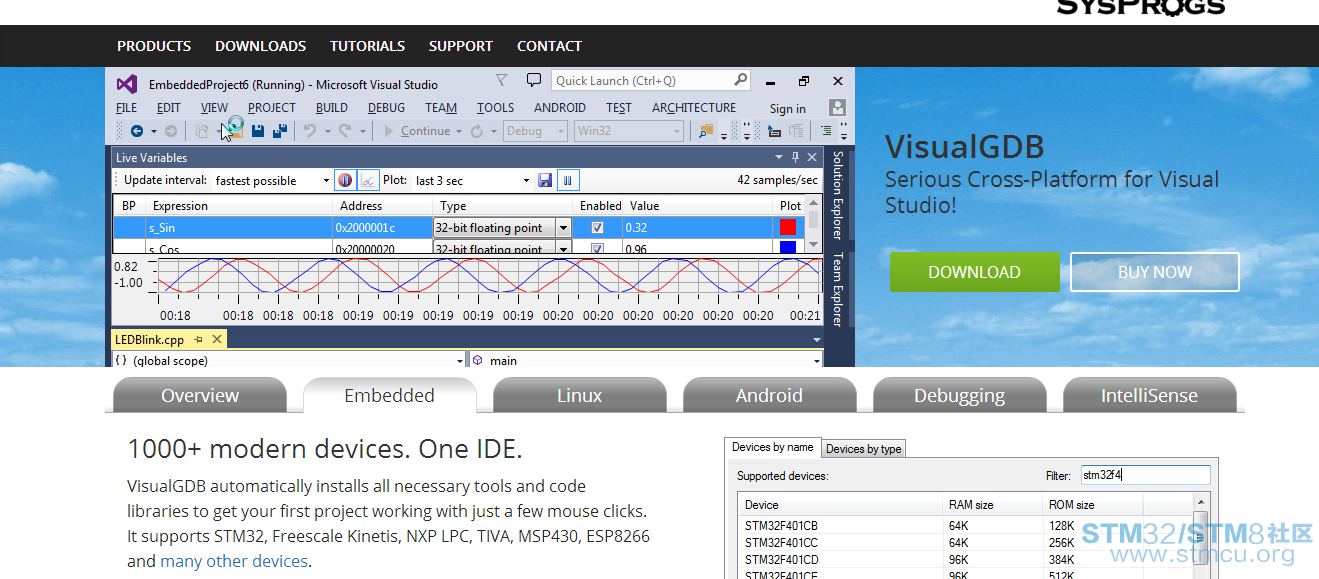Switch to the IntelliSense tab
Image resolution: width=1319 pixels, height=579 pixels.
tap(1149, 395)
